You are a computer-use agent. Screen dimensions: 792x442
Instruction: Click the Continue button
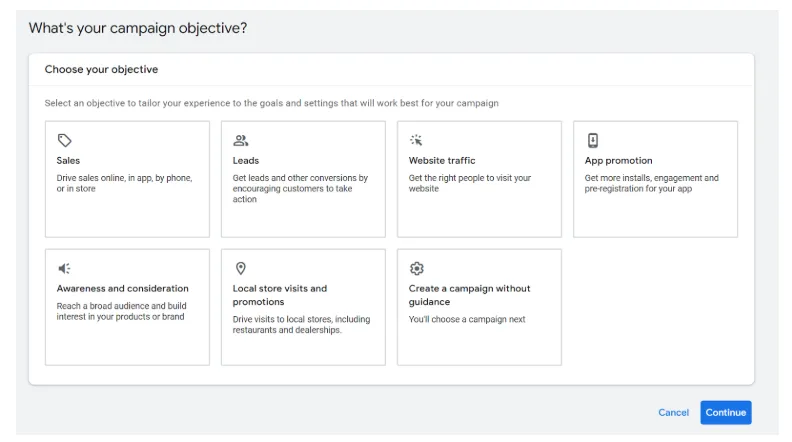coord(725,412)
